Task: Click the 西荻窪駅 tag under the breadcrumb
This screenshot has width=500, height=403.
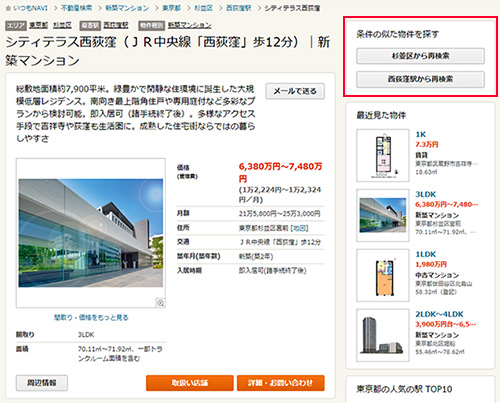Action: [116, 25]
